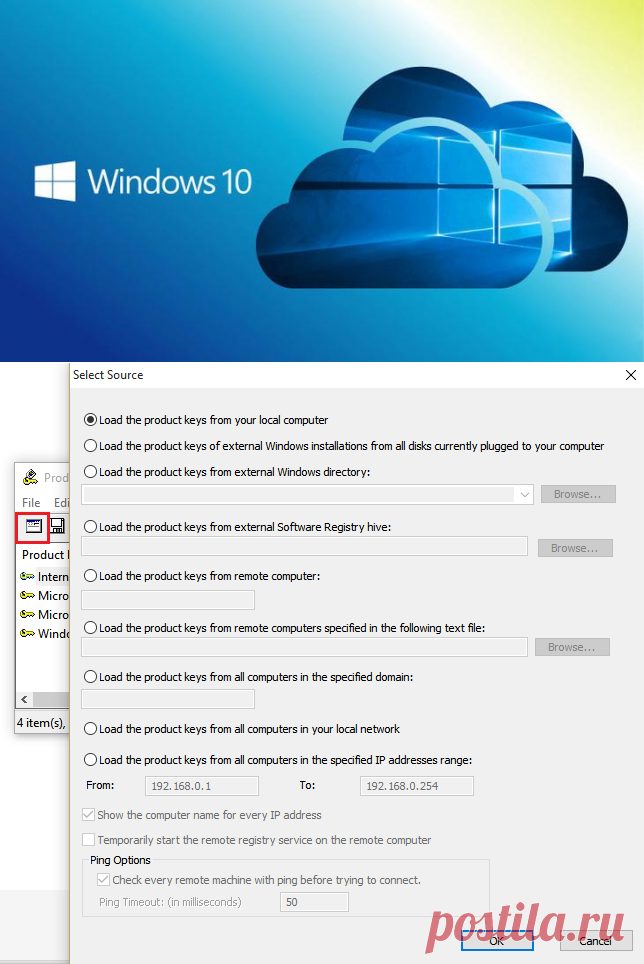Toggle ping check before connecting checkbox
This screenshot has height=964, width=644.
[x=103, y=880]
